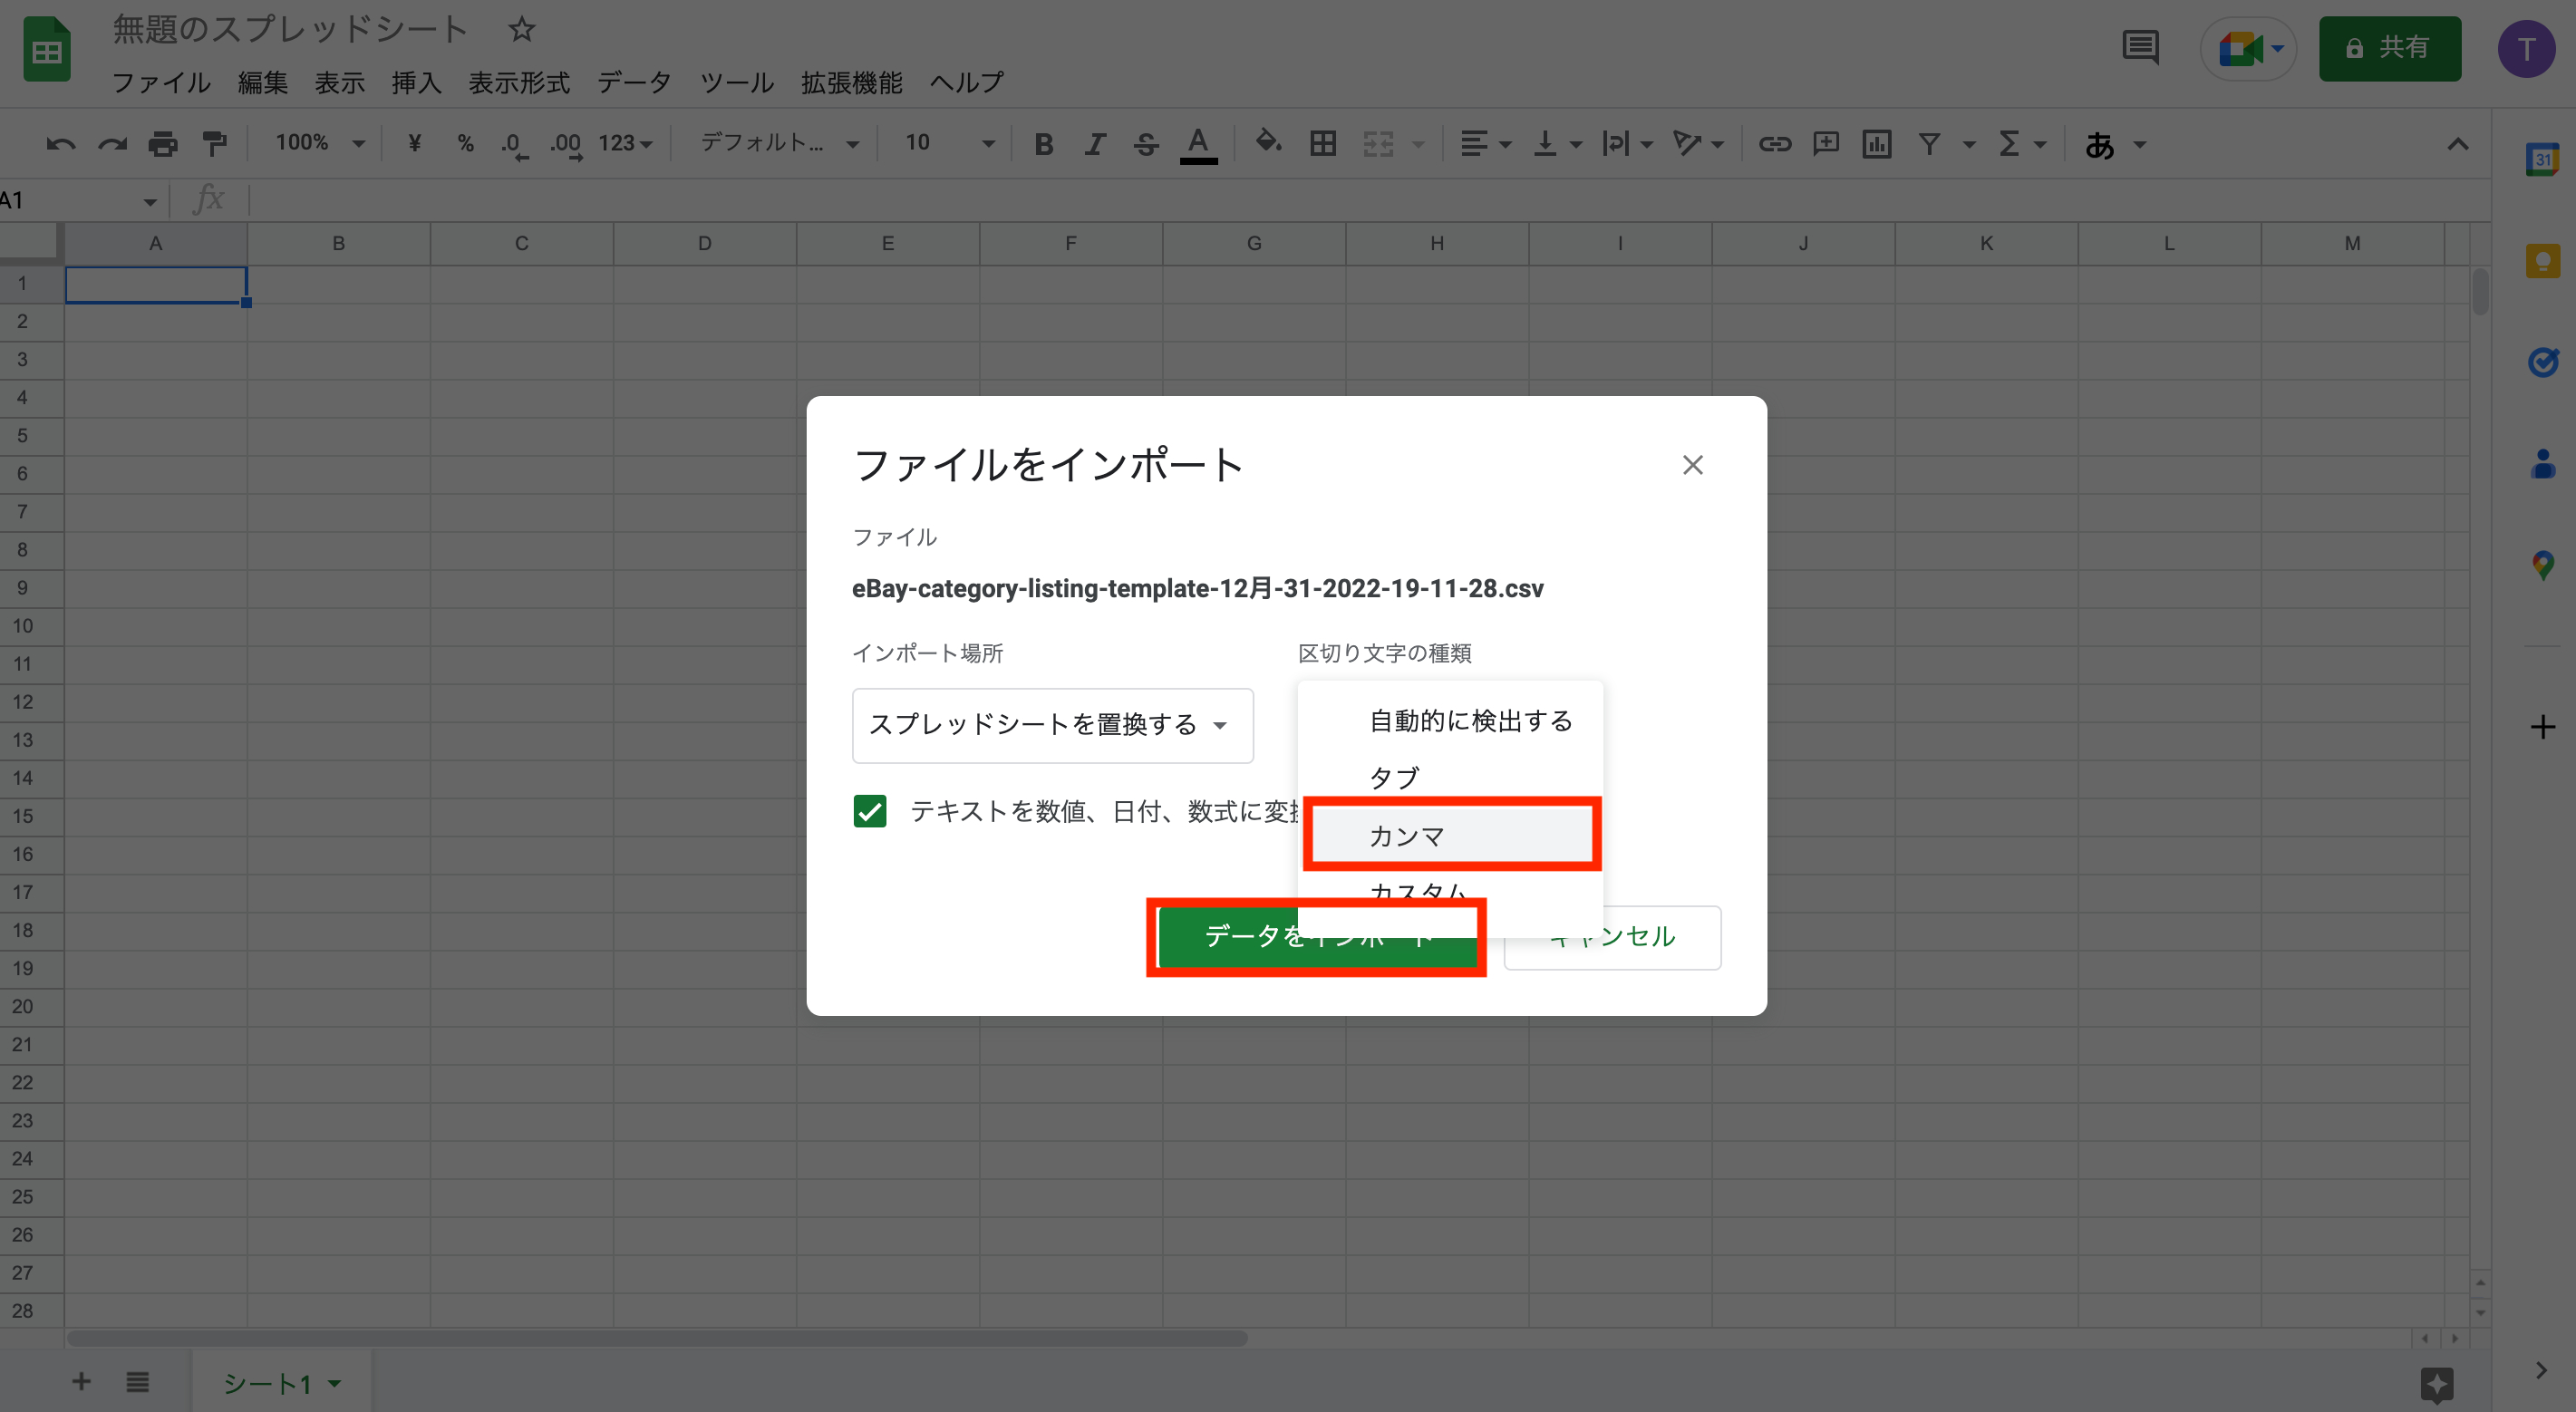Image resolution: width=2576 pixels, height=1412 pixels.
Task: Open the import location dropdown
Action: pos(1052,725)
